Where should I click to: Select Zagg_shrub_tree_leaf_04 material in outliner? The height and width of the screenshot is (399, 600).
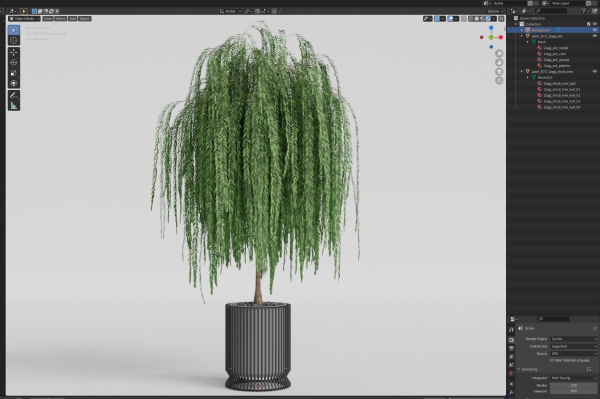[562, 107]
